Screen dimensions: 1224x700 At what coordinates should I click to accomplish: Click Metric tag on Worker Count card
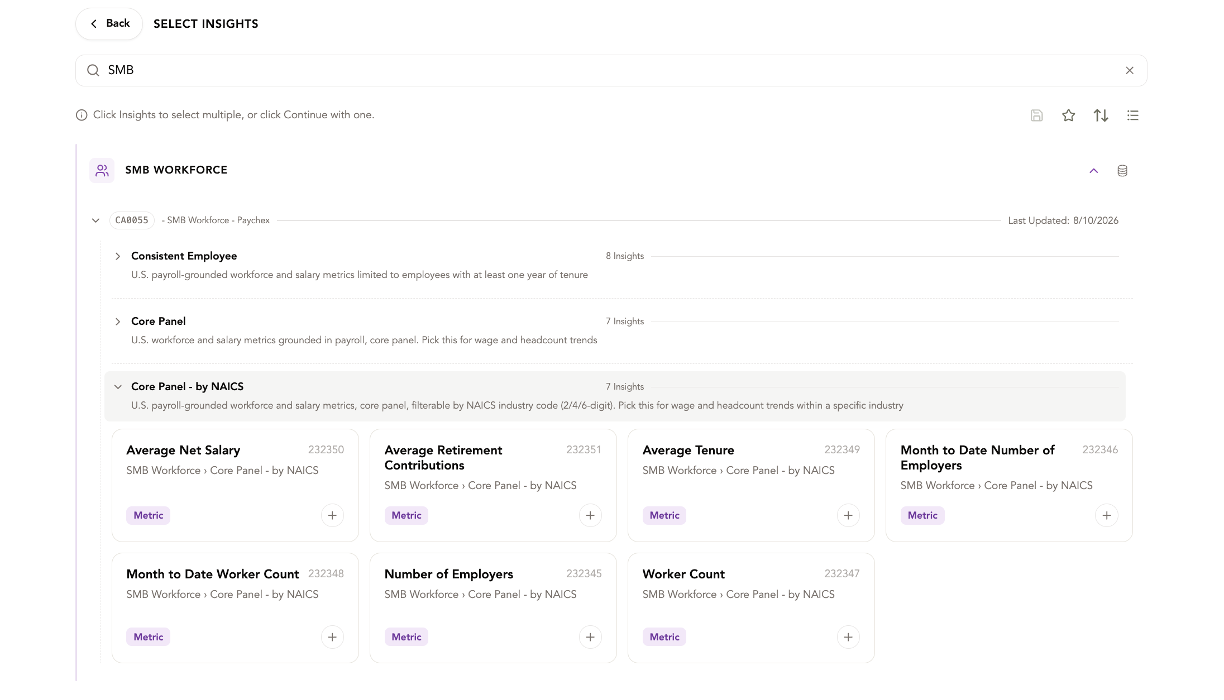point(664,636)
